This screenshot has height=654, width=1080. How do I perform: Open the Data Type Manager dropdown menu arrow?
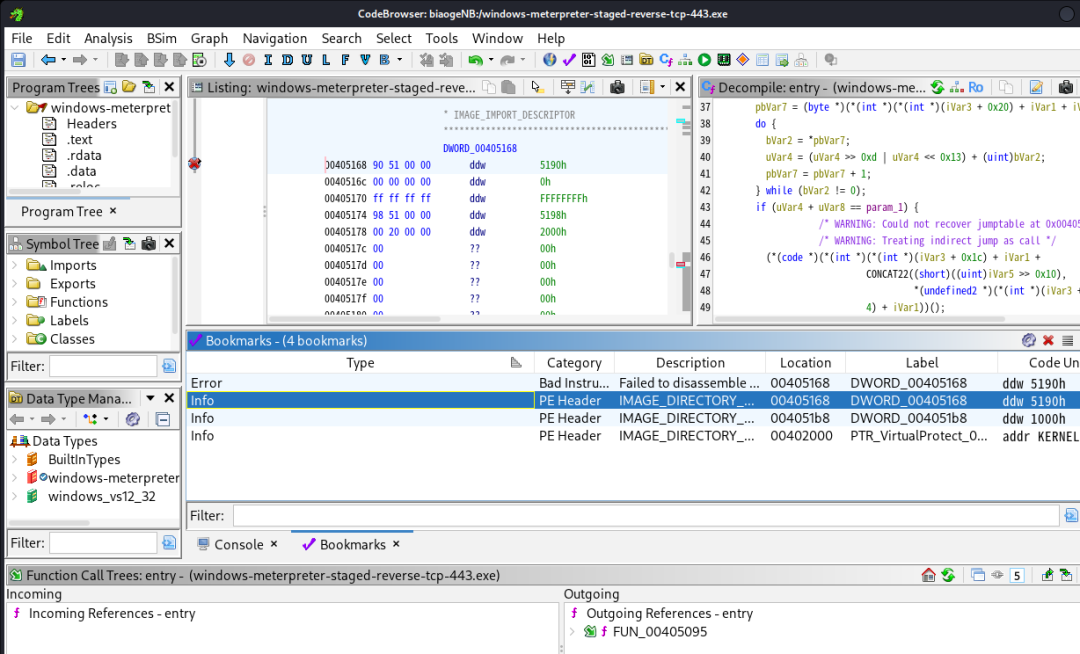[149, 398]
